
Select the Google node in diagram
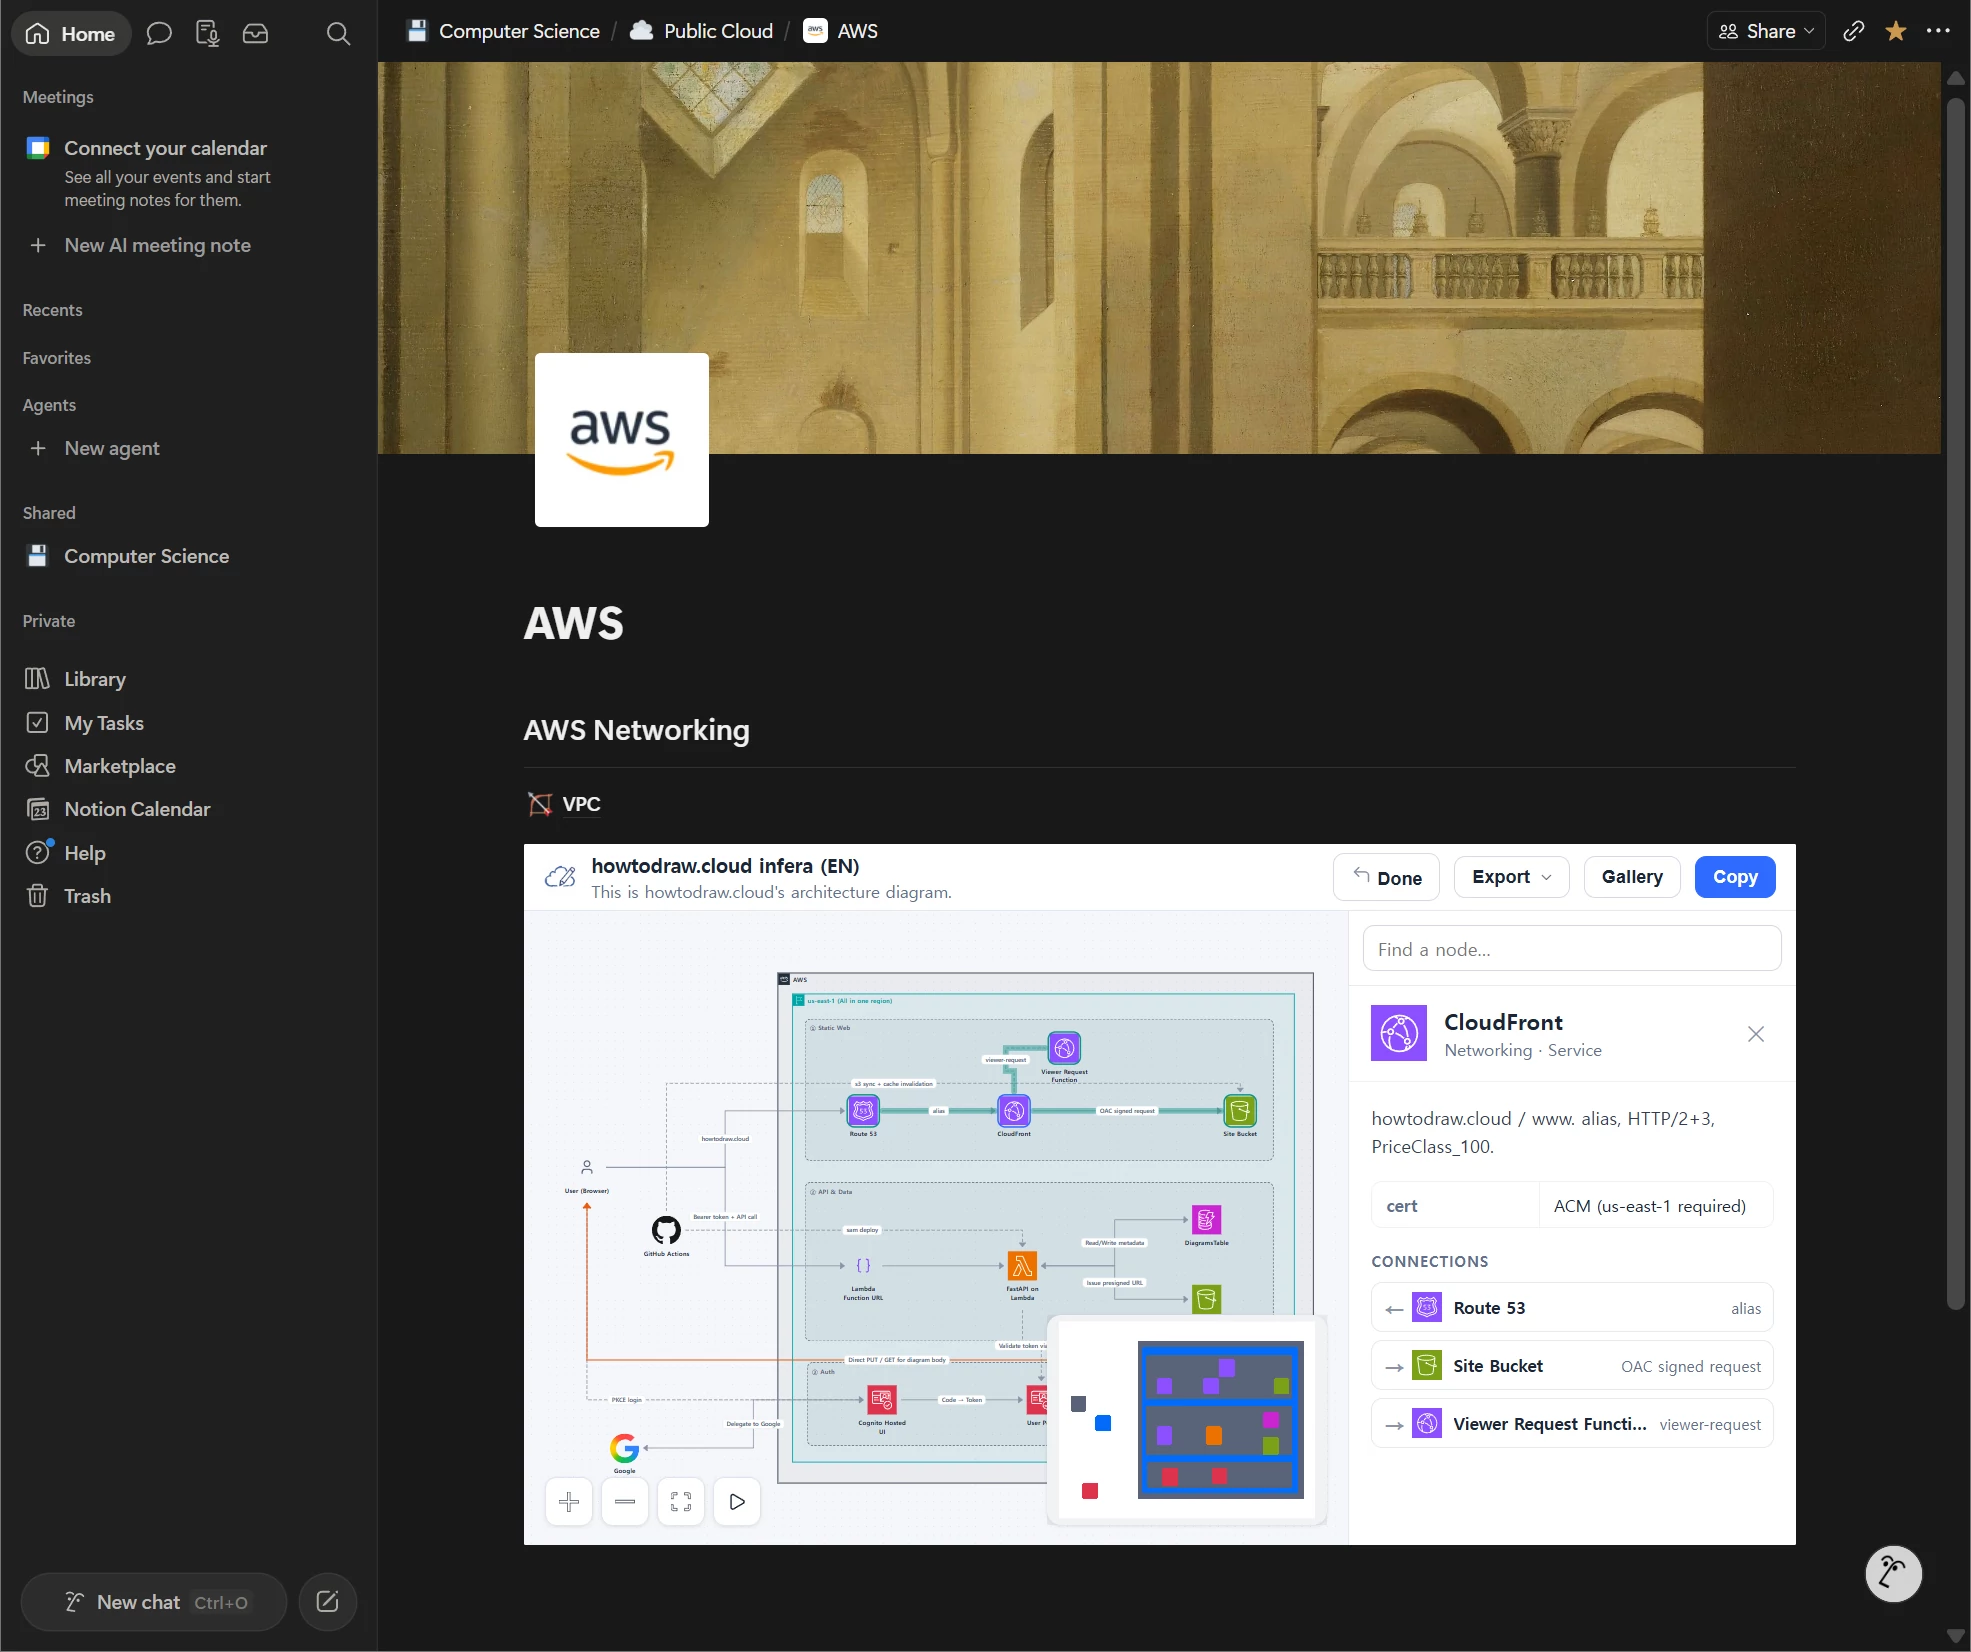[x=625, y=1447]
